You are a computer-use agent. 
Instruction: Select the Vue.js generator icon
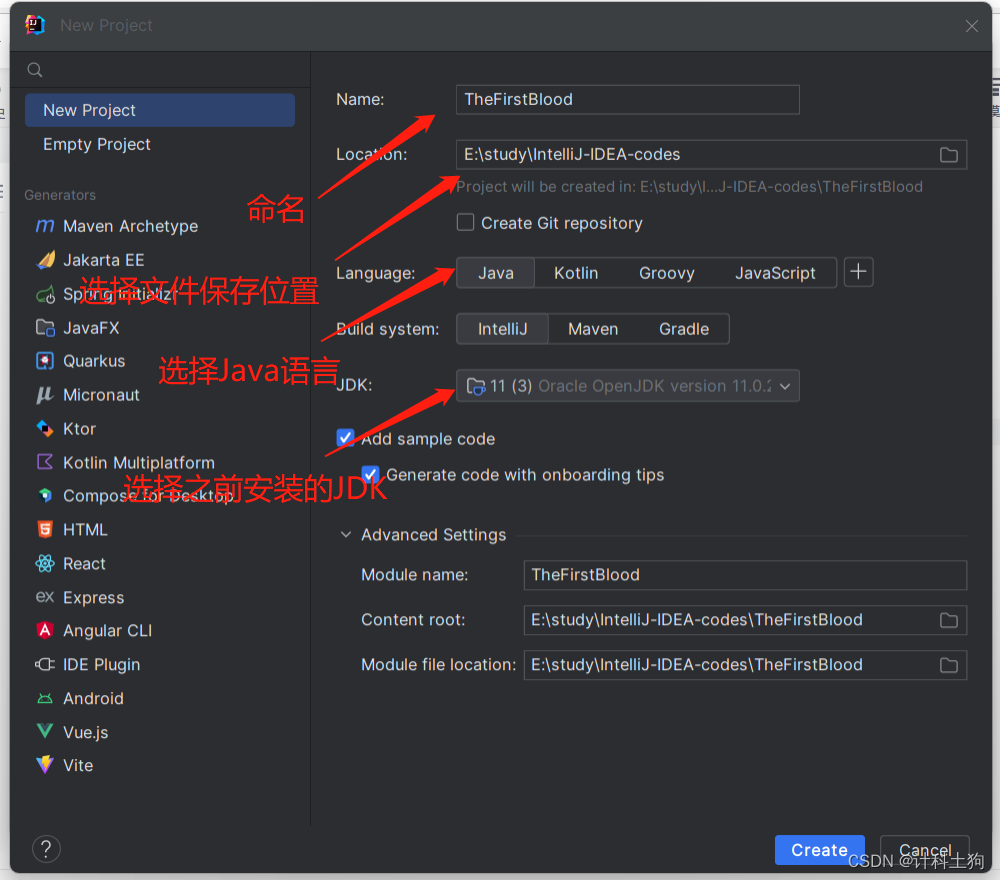click(45, 731)
